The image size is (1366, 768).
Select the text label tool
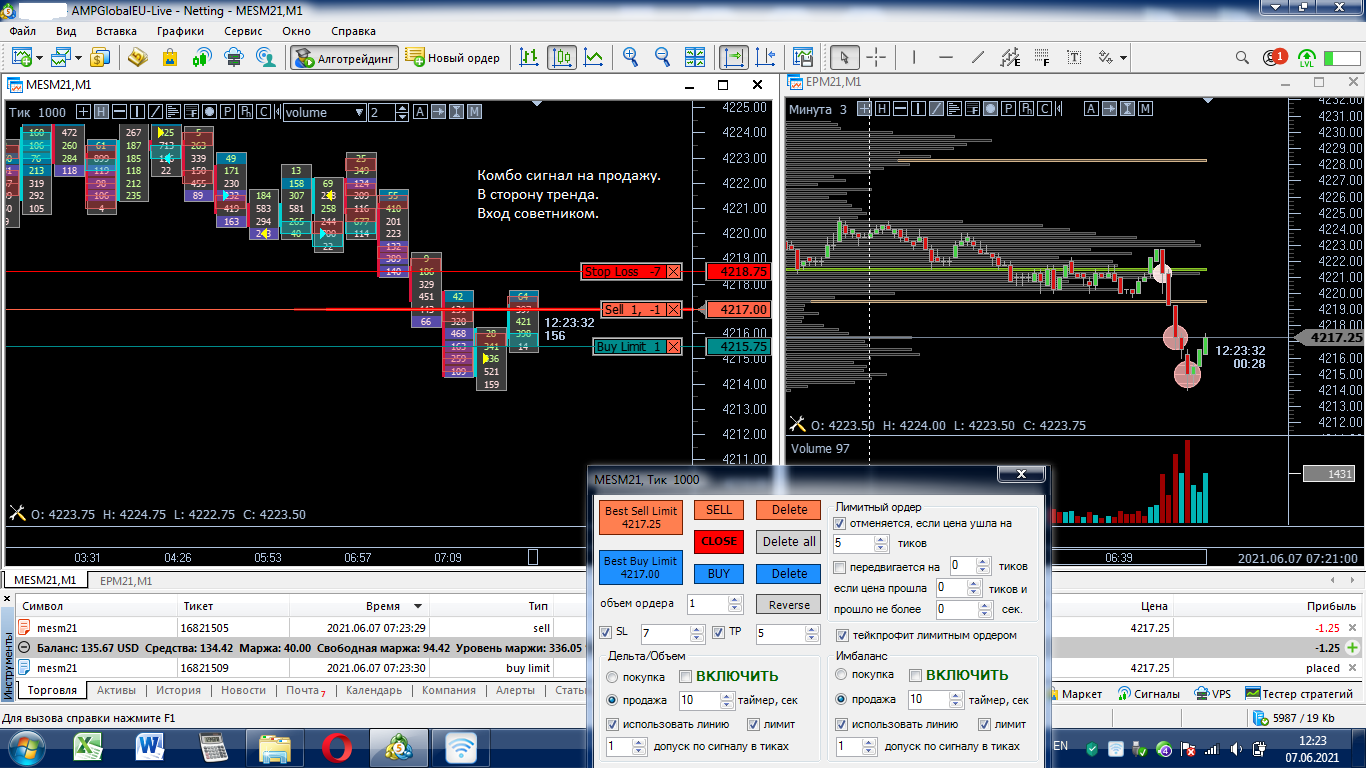[x=1076, y=58]
